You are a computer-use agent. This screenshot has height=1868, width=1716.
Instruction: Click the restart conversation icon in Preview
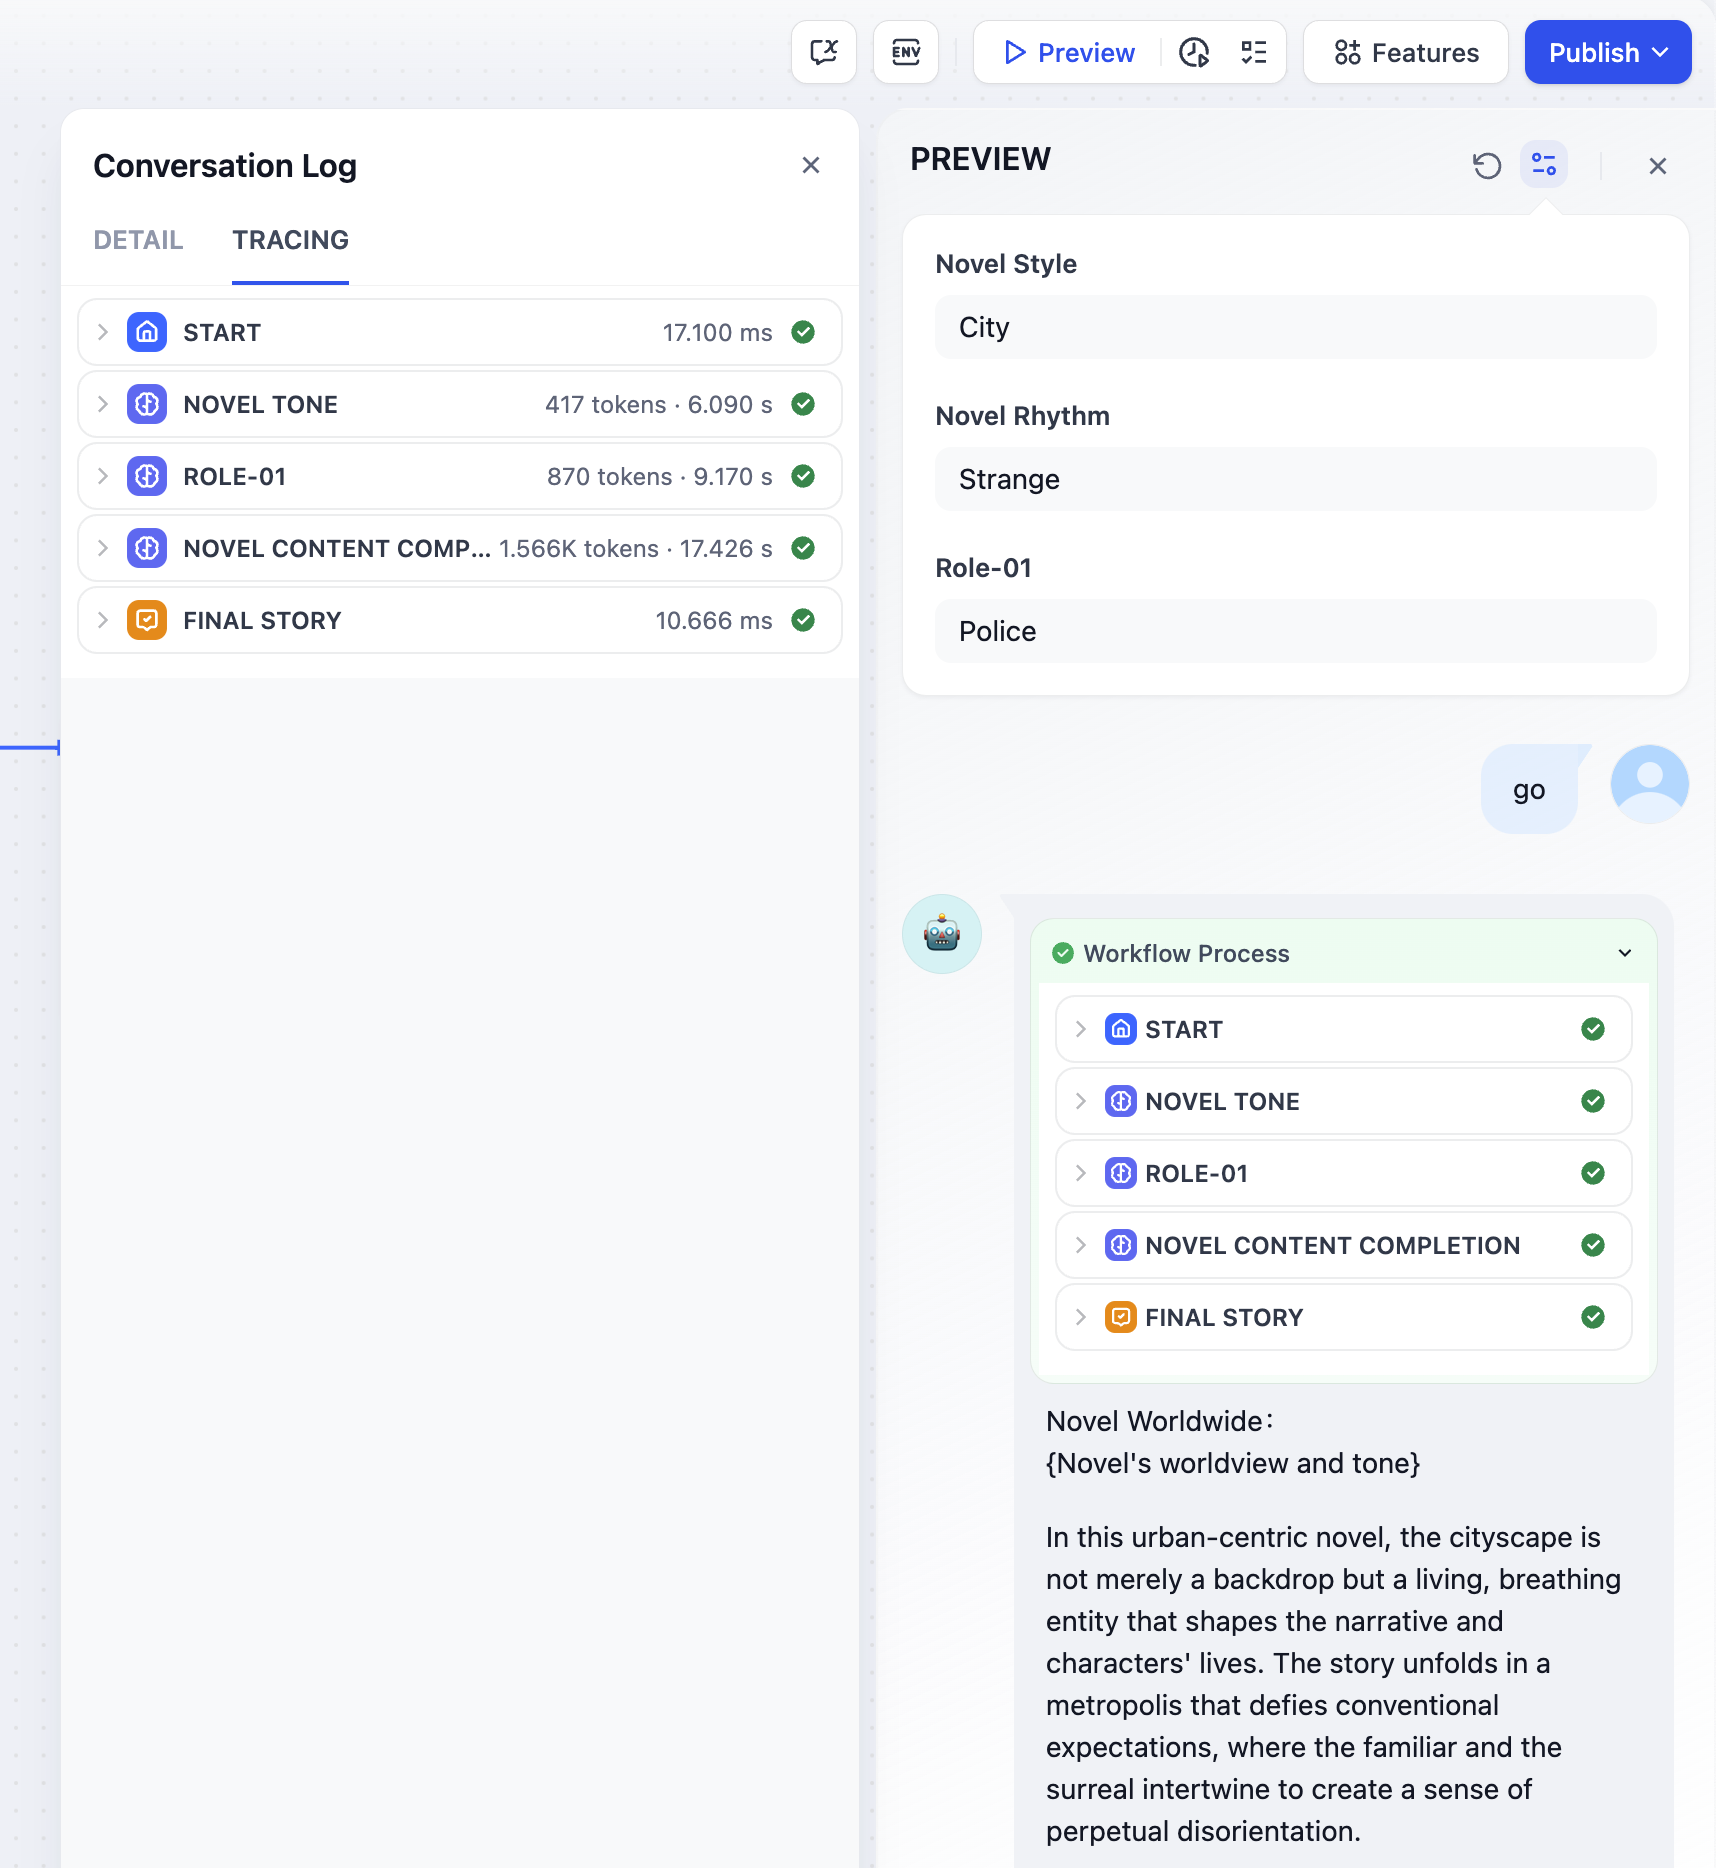[x=1487, y=165]
